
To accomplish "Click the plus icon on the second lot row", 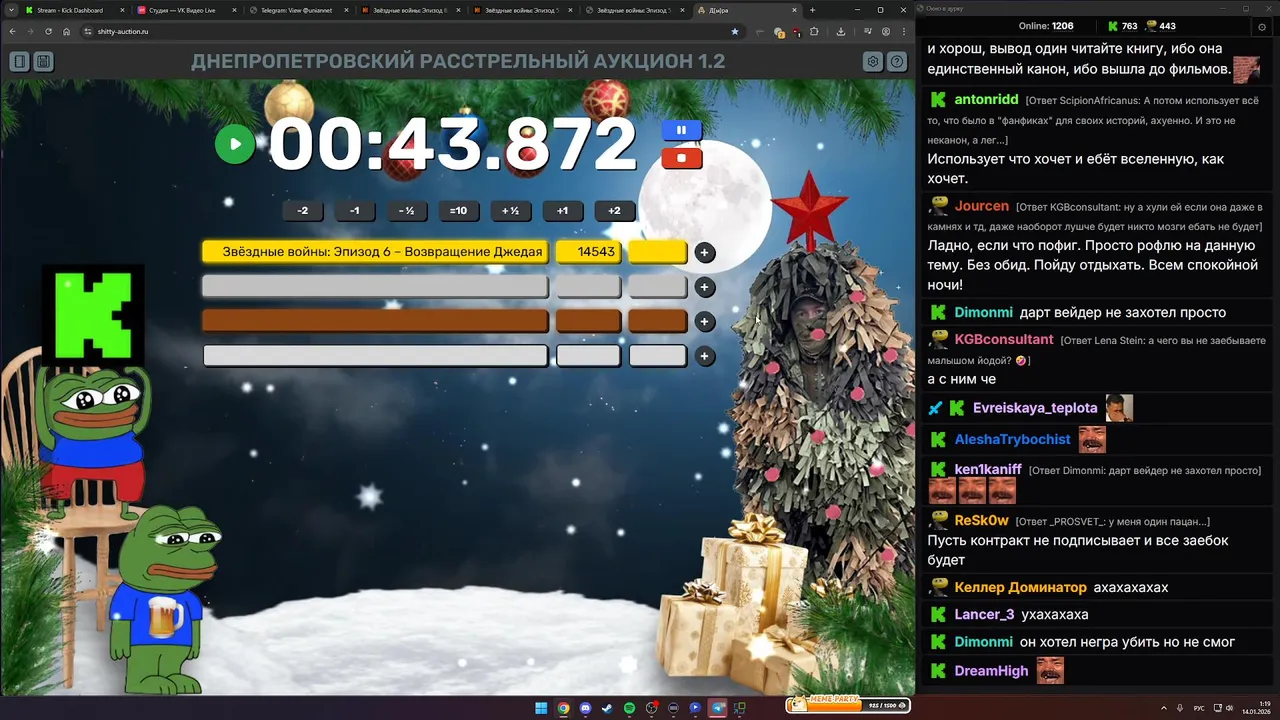I will [x=705, y=287].
